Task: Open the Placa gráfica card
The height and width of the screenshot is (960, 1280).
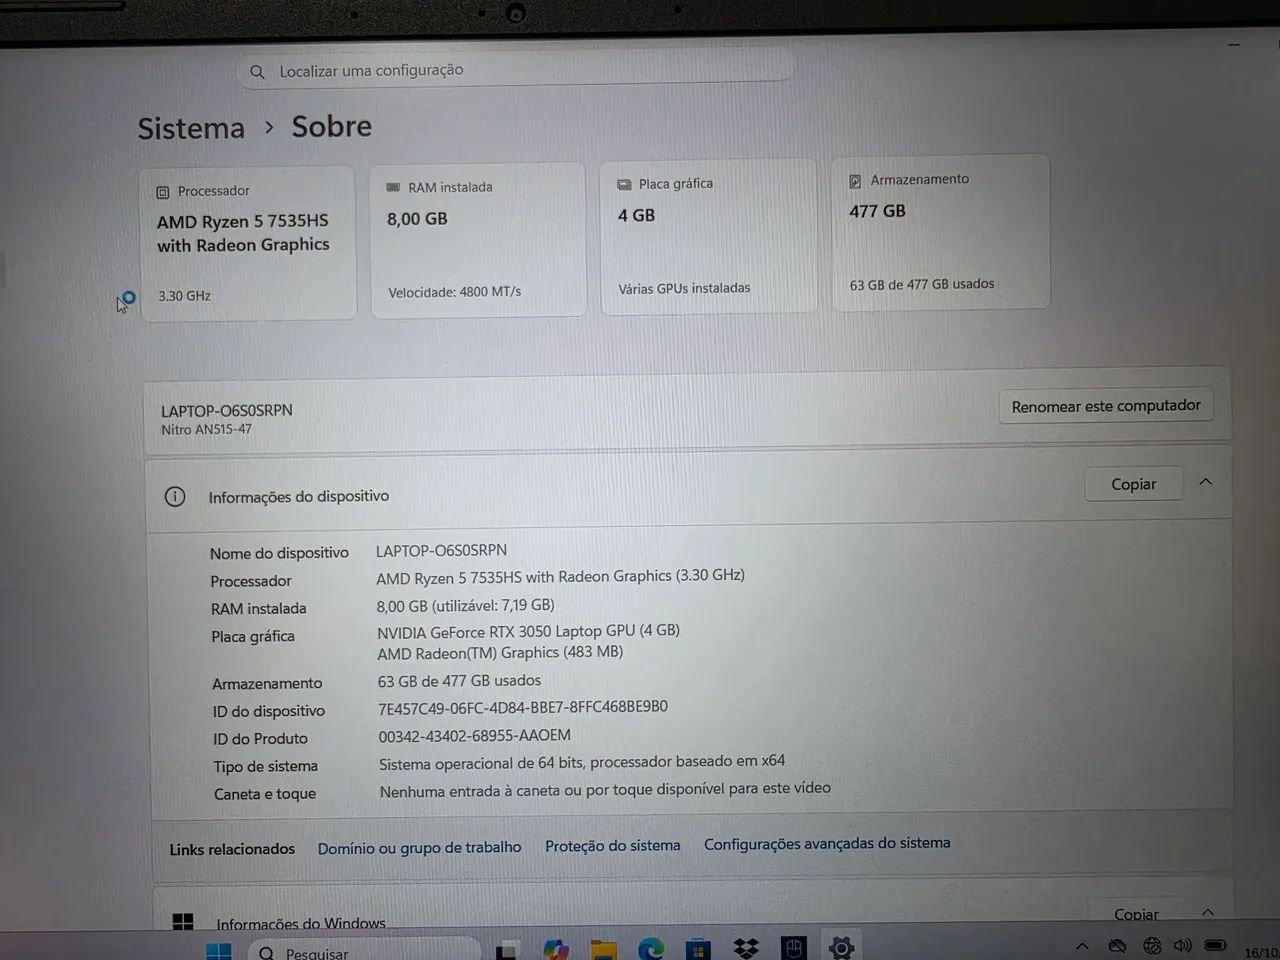Action: point(709,237)
